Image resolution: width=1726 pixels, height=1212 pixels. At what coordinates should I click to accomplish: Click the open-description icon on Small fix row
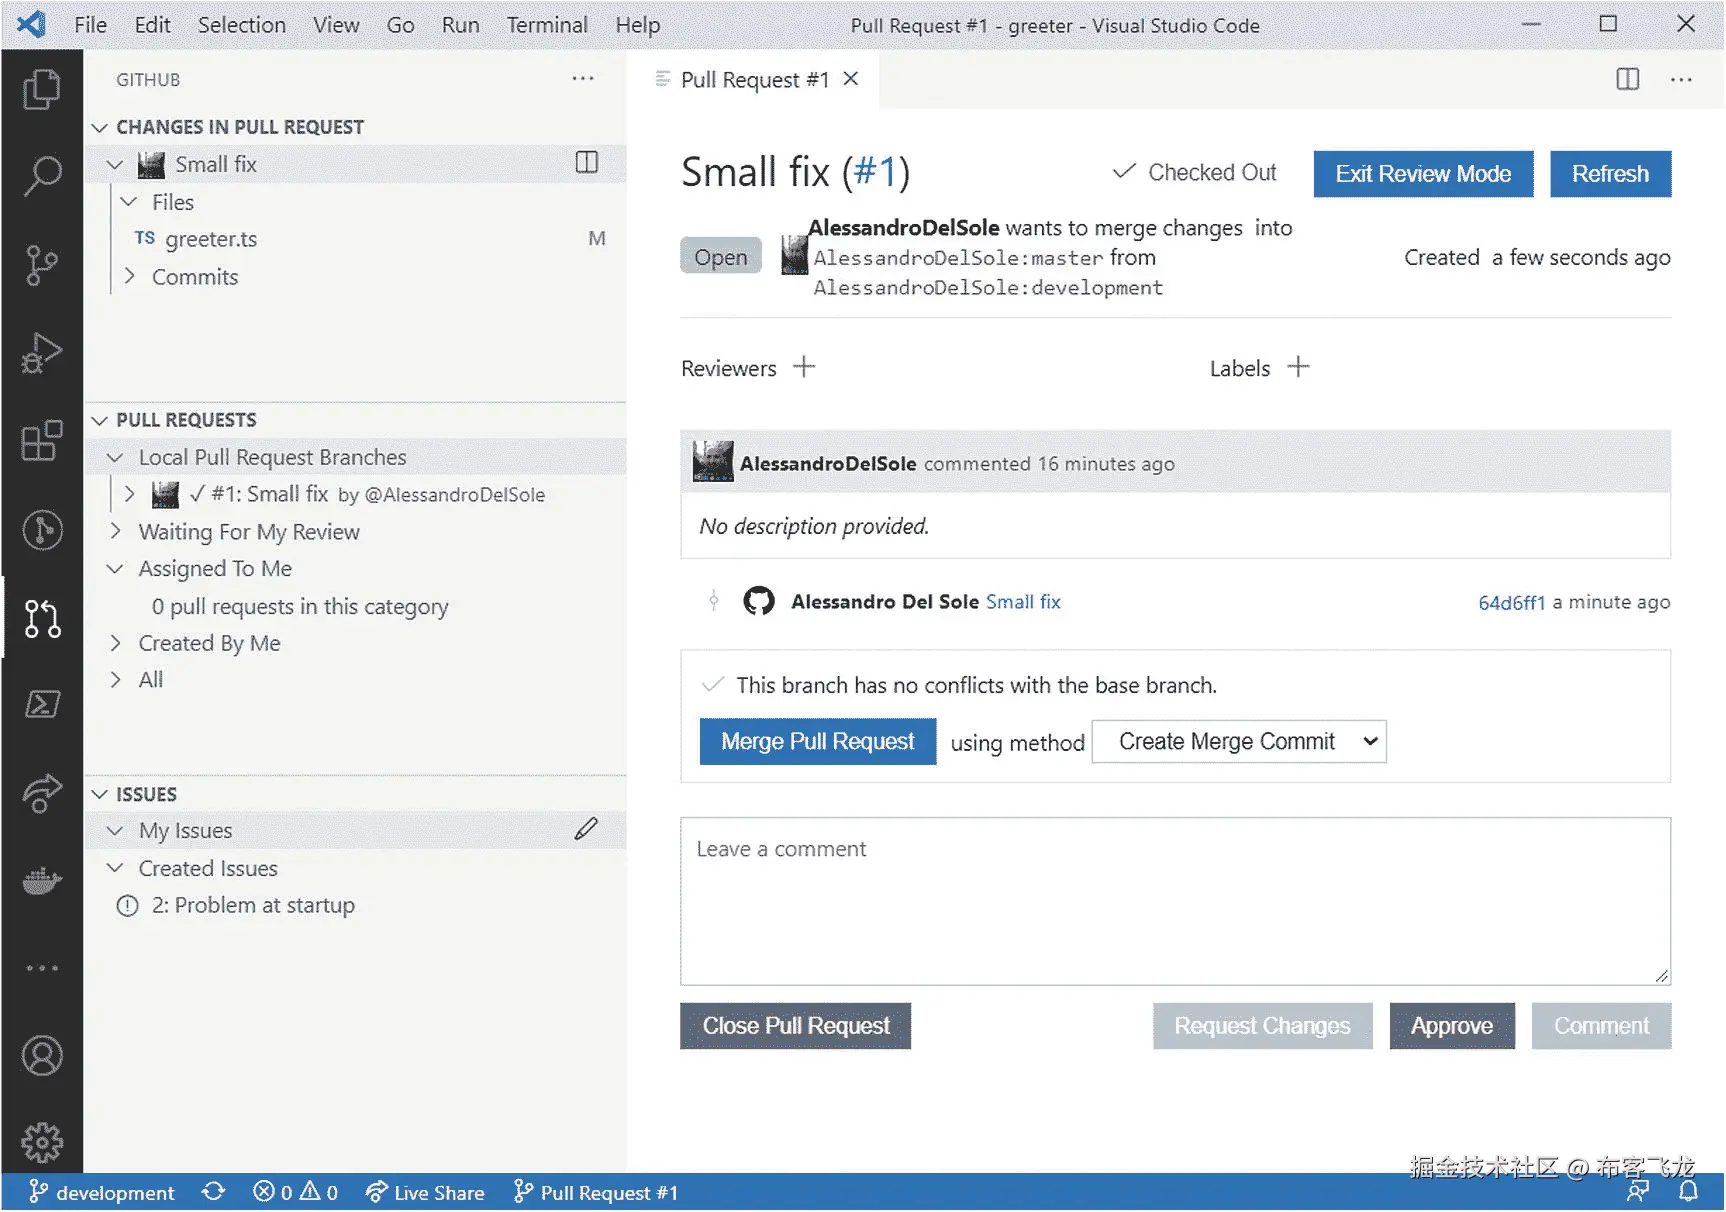(x=587, y=162)
